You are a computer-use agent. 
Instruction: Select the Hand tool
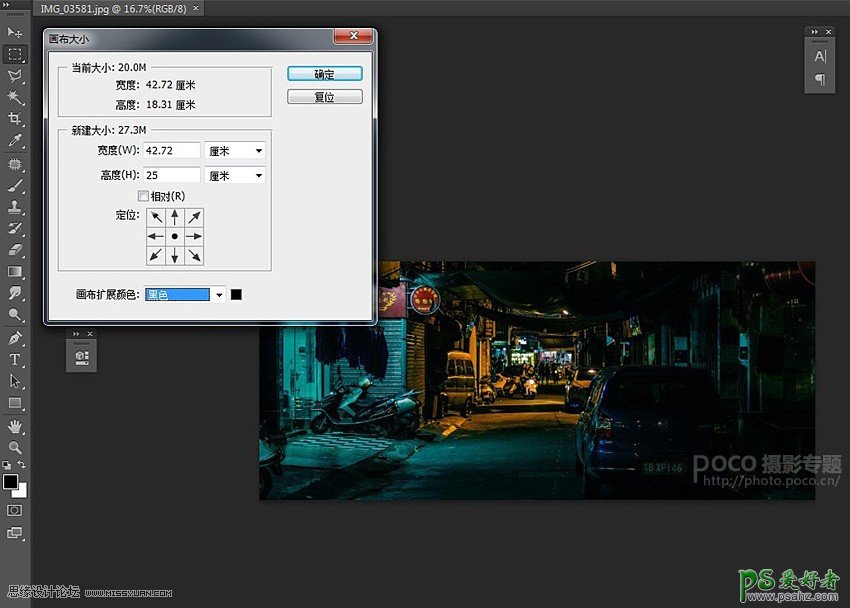(x=15, y=426)
